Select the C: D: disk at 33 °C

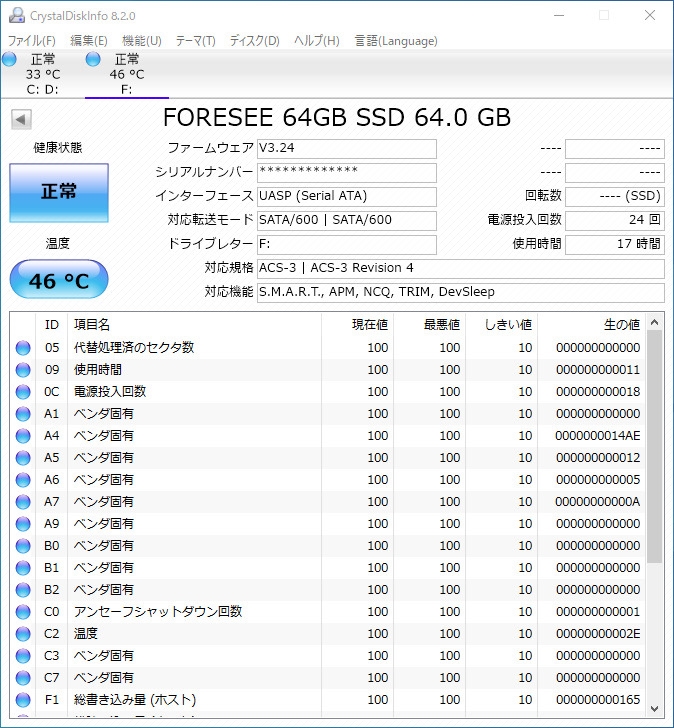coord(43,74)
